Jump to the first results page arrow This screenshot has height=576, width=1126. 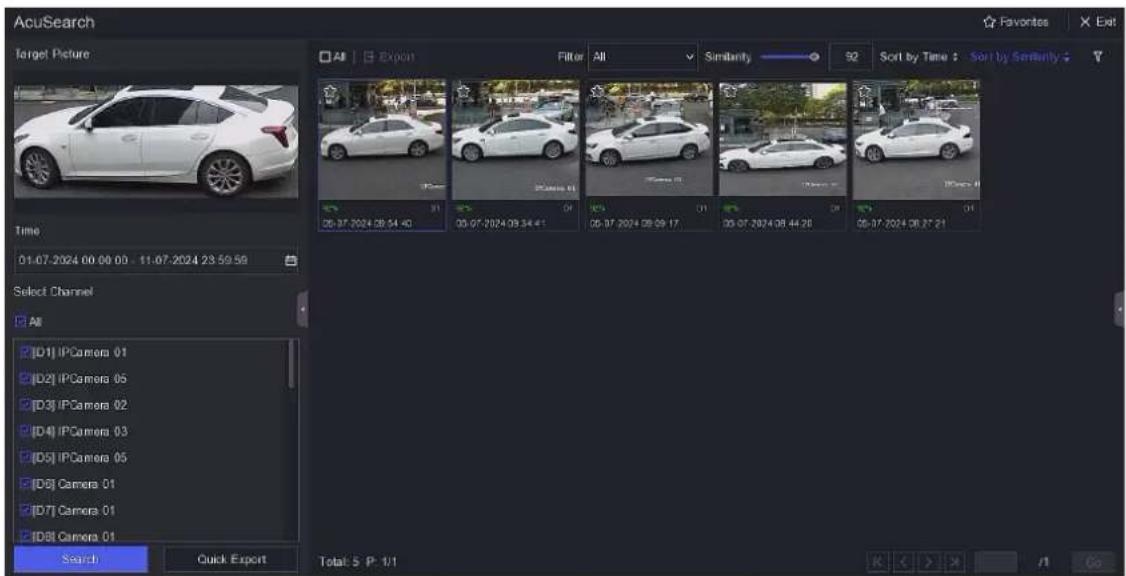click(x=879, y=559)
